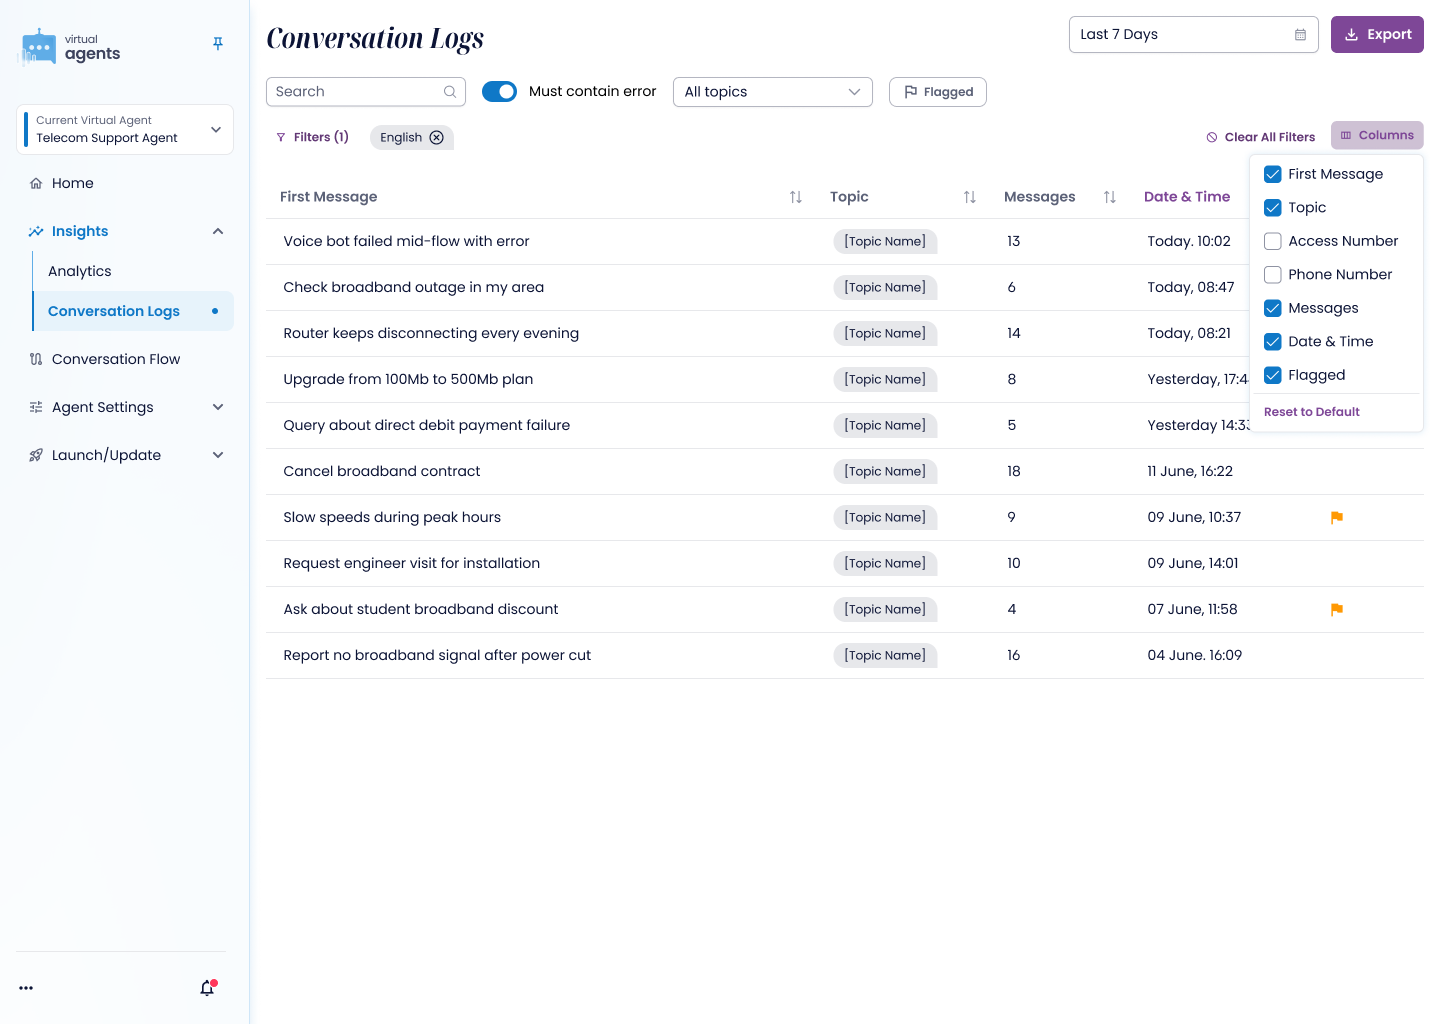Open Conversation Flow page

point(116,360)
